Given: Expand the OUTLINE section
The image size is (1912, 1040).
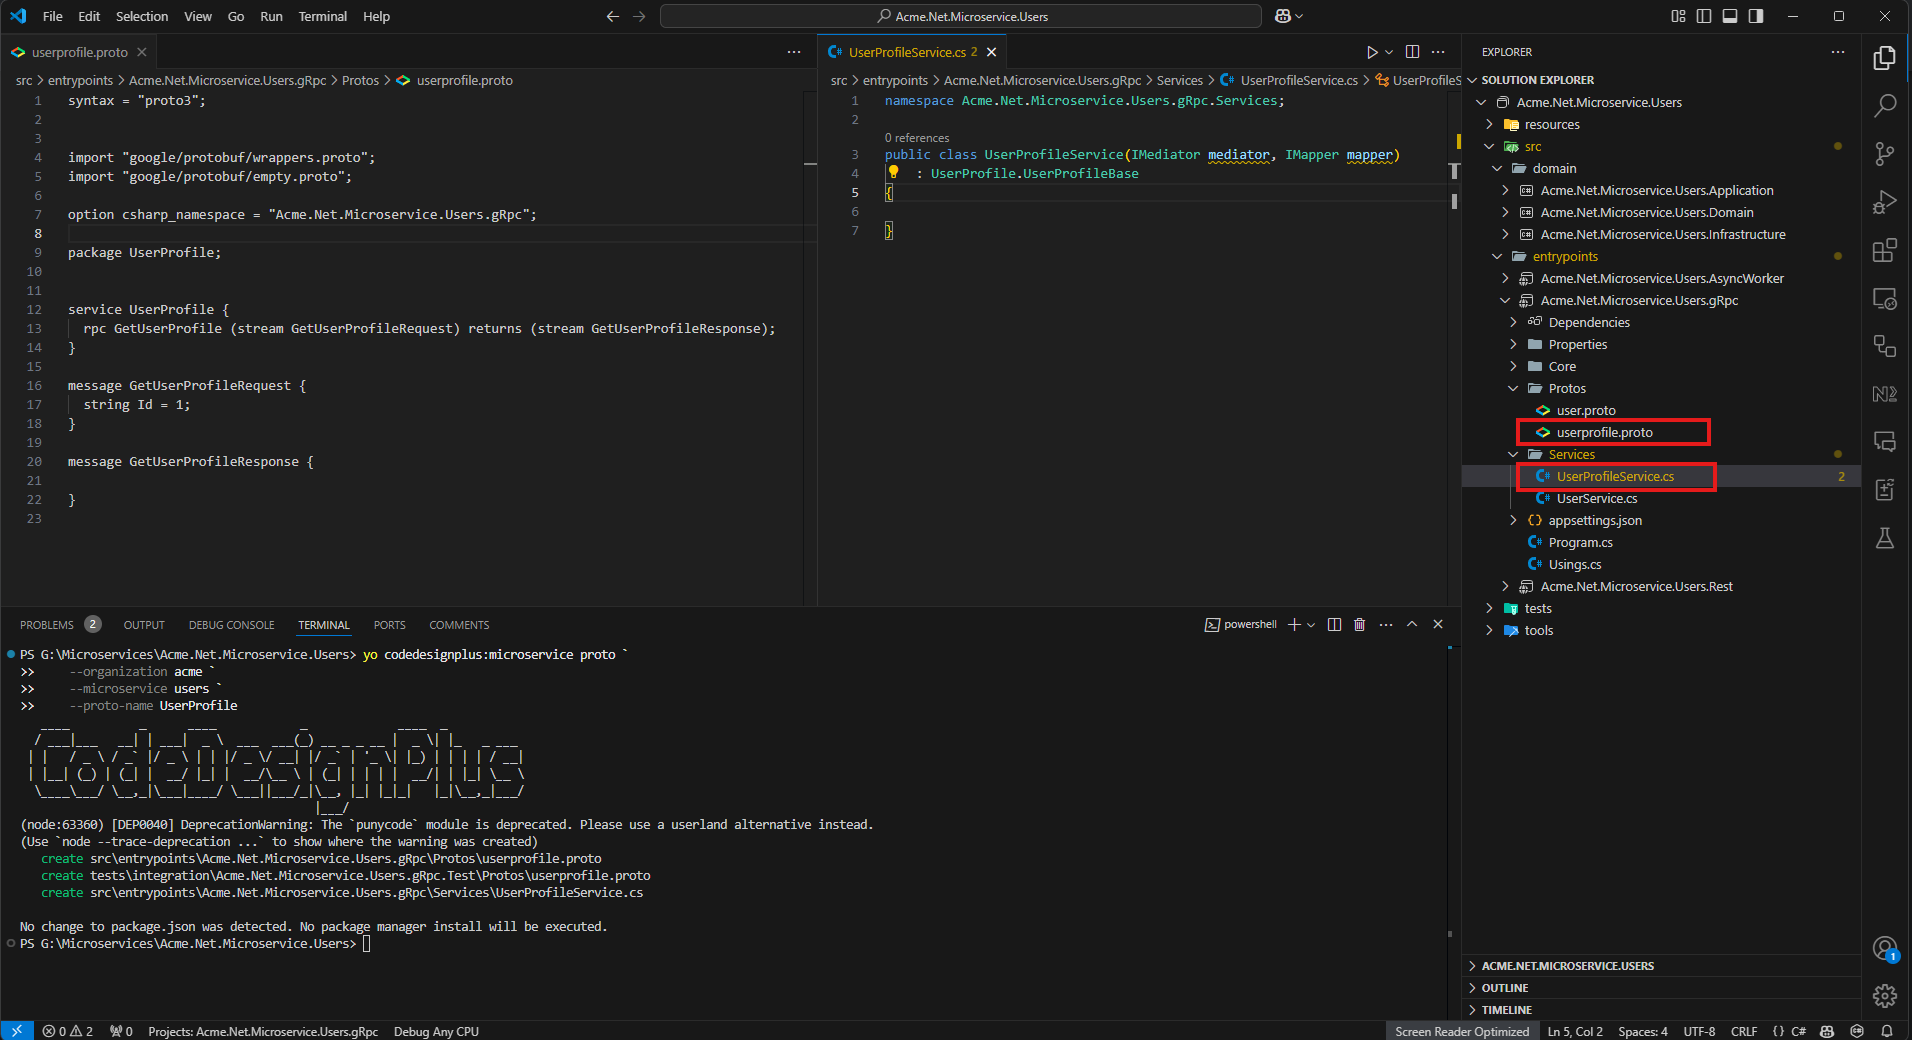Looking at the screenshot, I should (1505, 988).
